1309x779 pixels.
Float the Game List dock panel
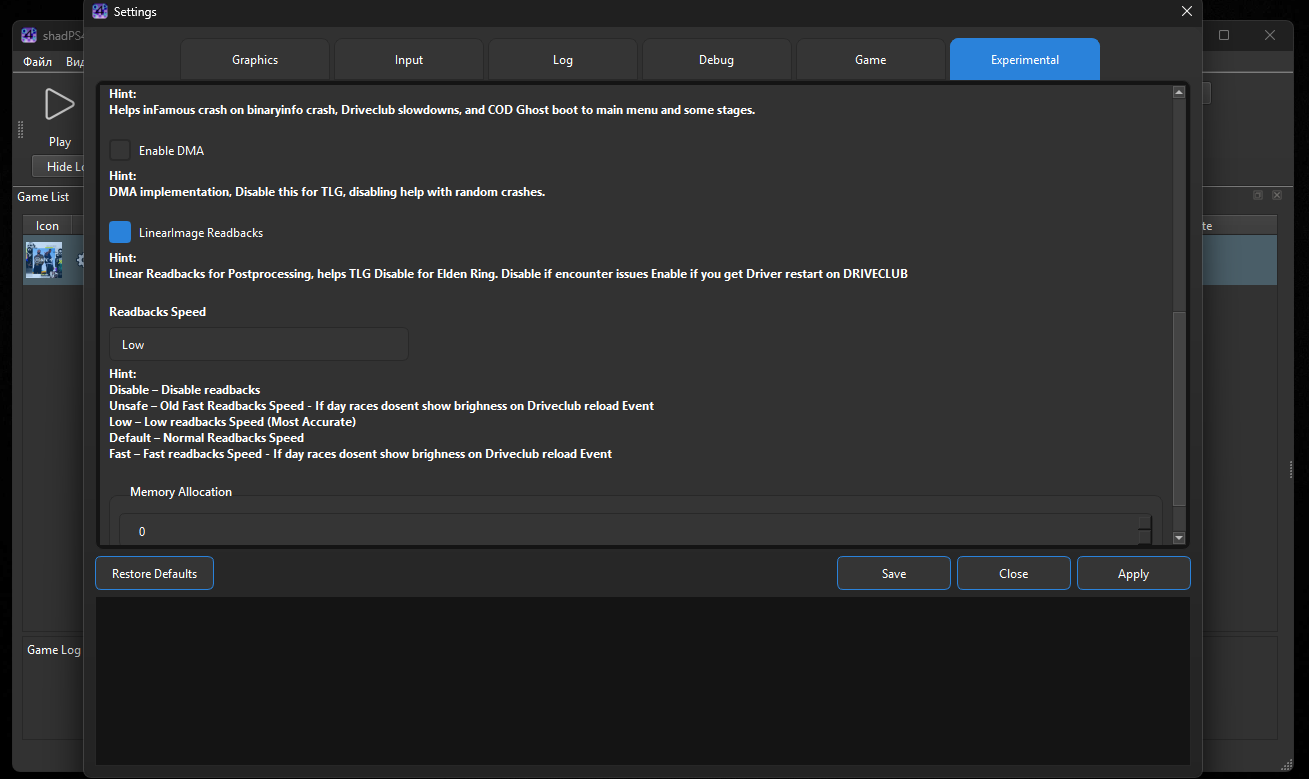1258,196
